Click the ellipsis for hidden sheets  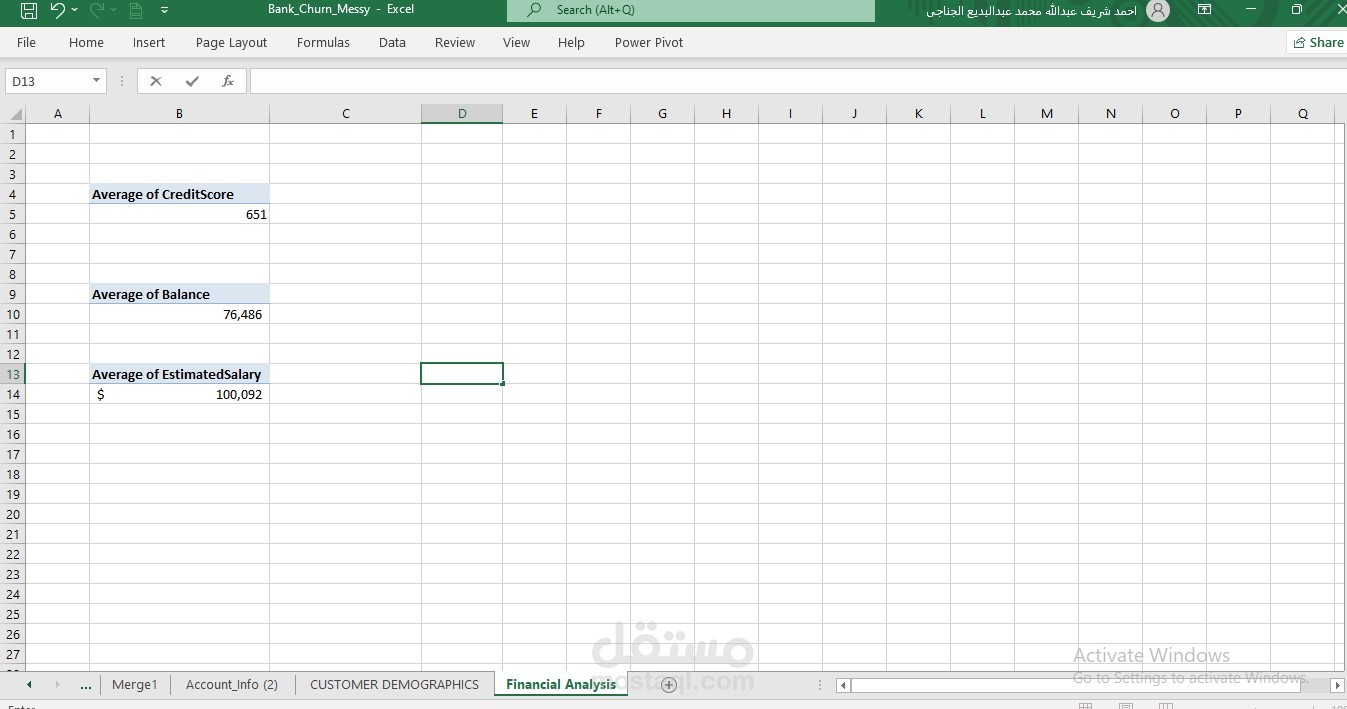85,685
